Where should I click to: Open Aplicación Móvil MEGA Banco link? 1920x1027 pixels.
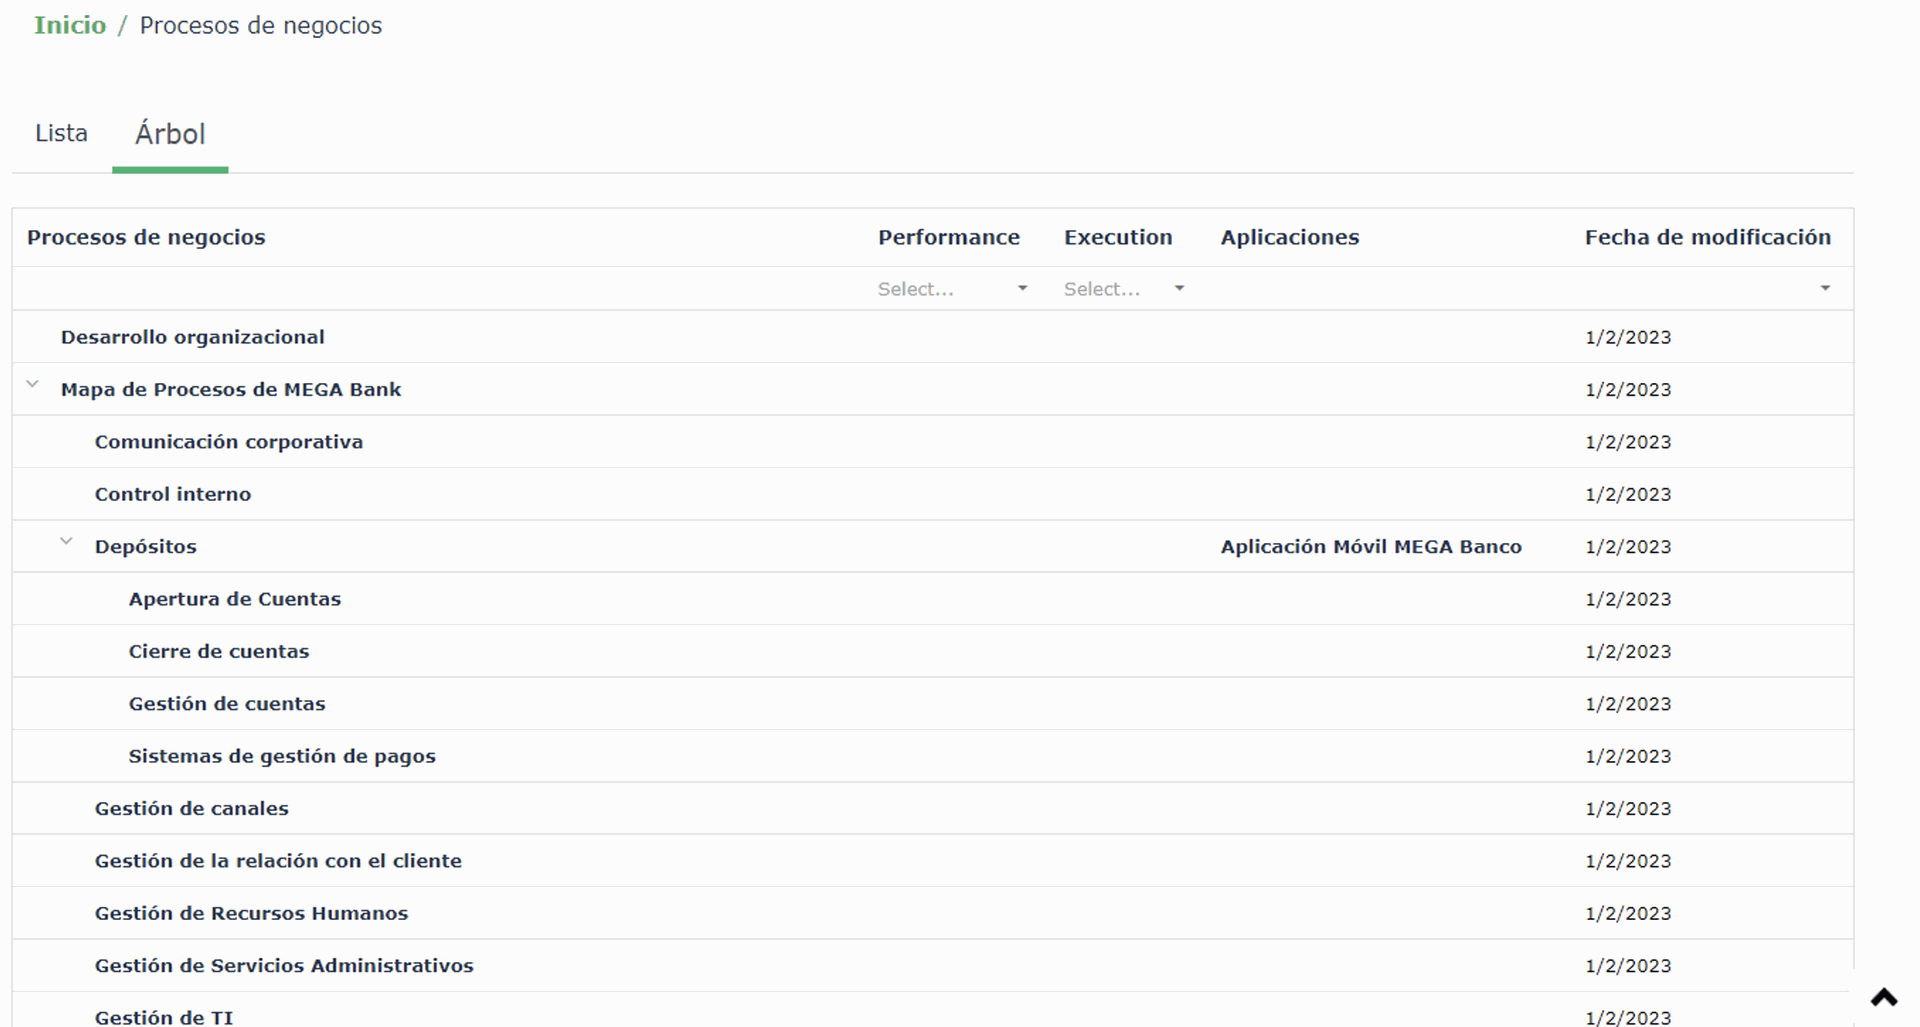1371,547
